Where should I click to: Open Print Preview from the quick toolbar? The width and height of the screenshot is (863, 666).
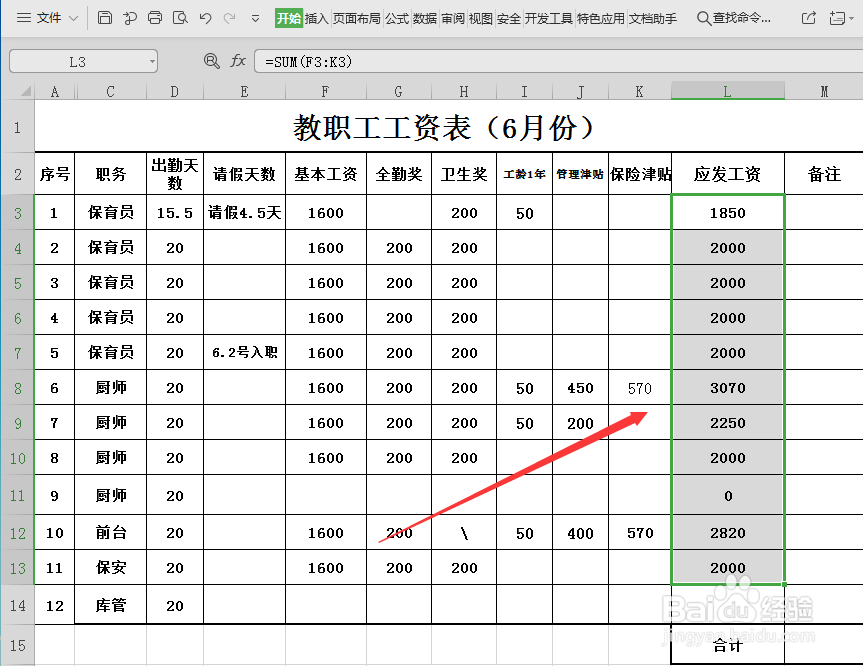tap(180, 17)
